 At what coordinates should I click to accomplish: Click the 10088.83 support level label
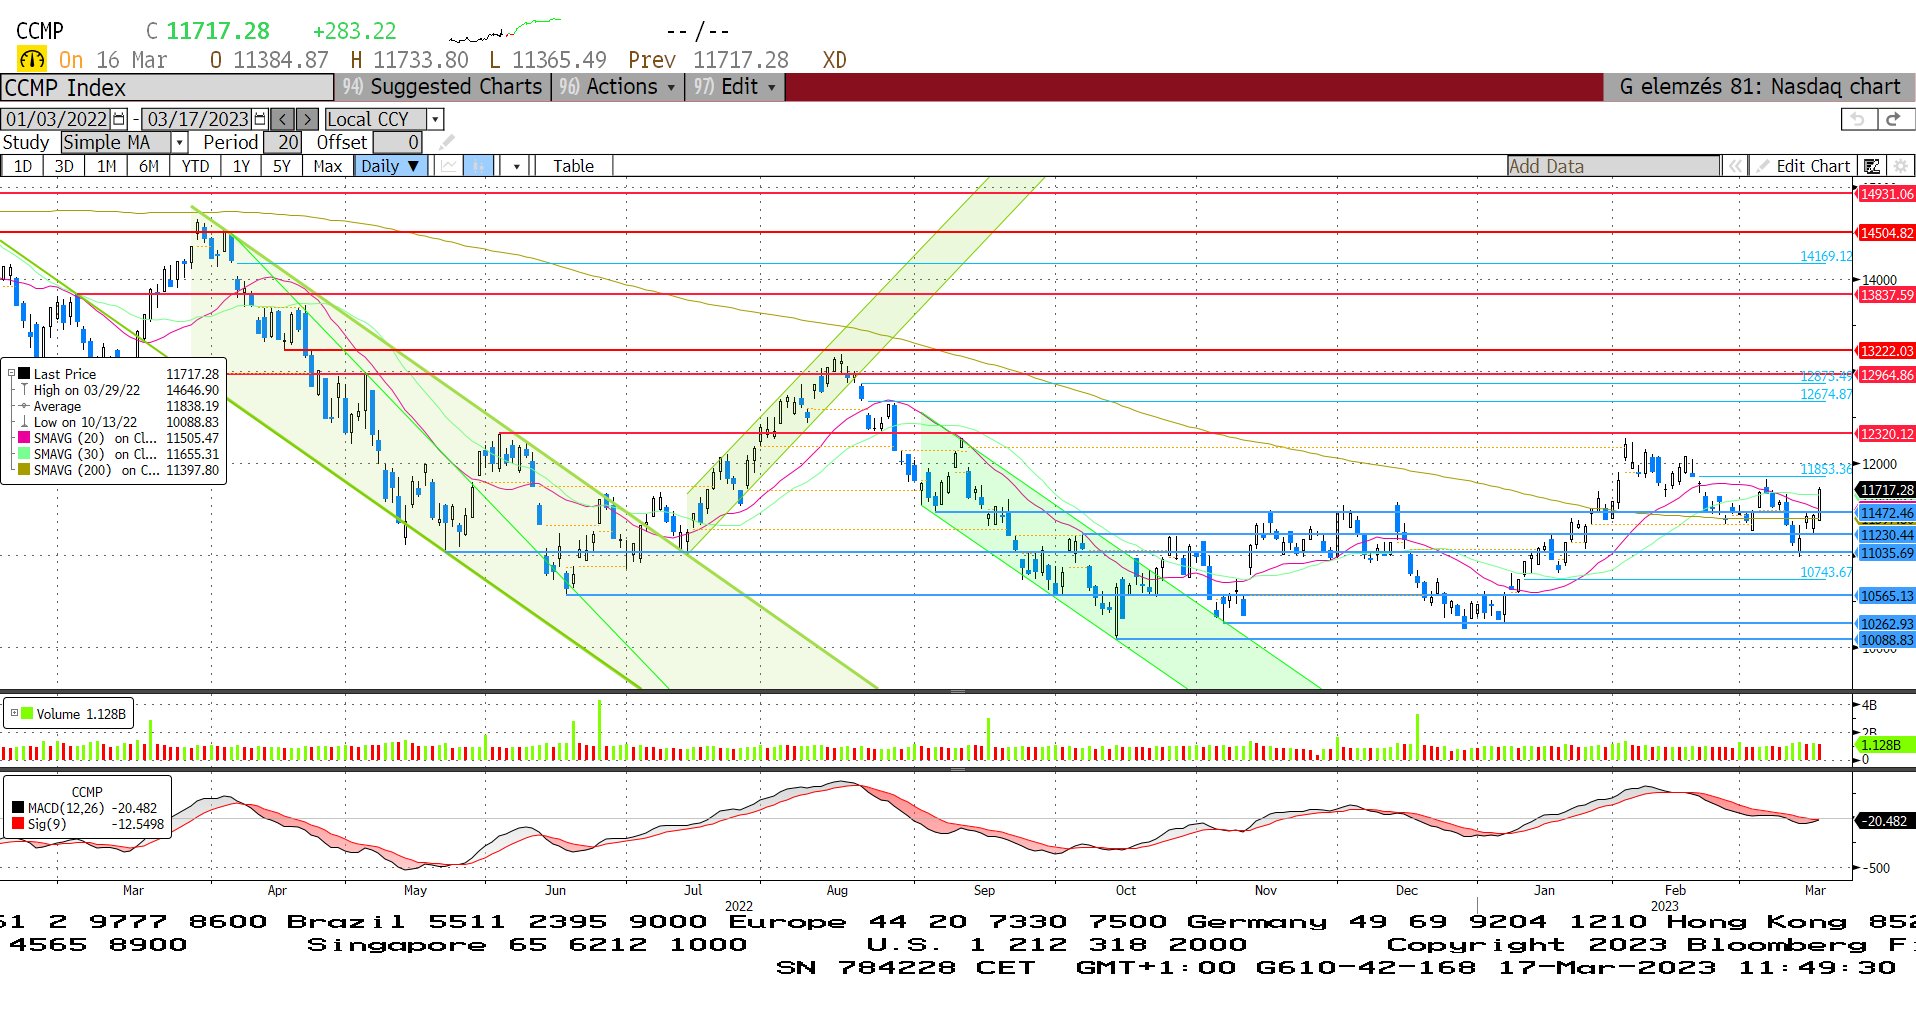(1886, 640)
